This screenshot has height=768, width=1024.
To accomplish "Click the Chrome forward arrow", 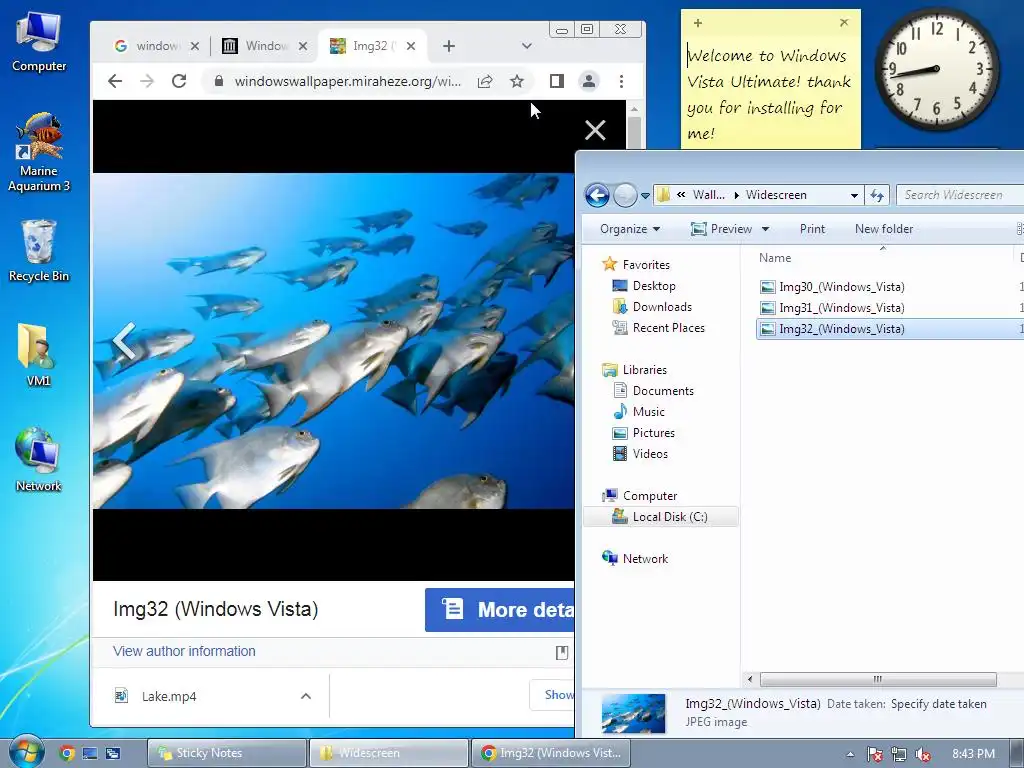I will 147,81.
